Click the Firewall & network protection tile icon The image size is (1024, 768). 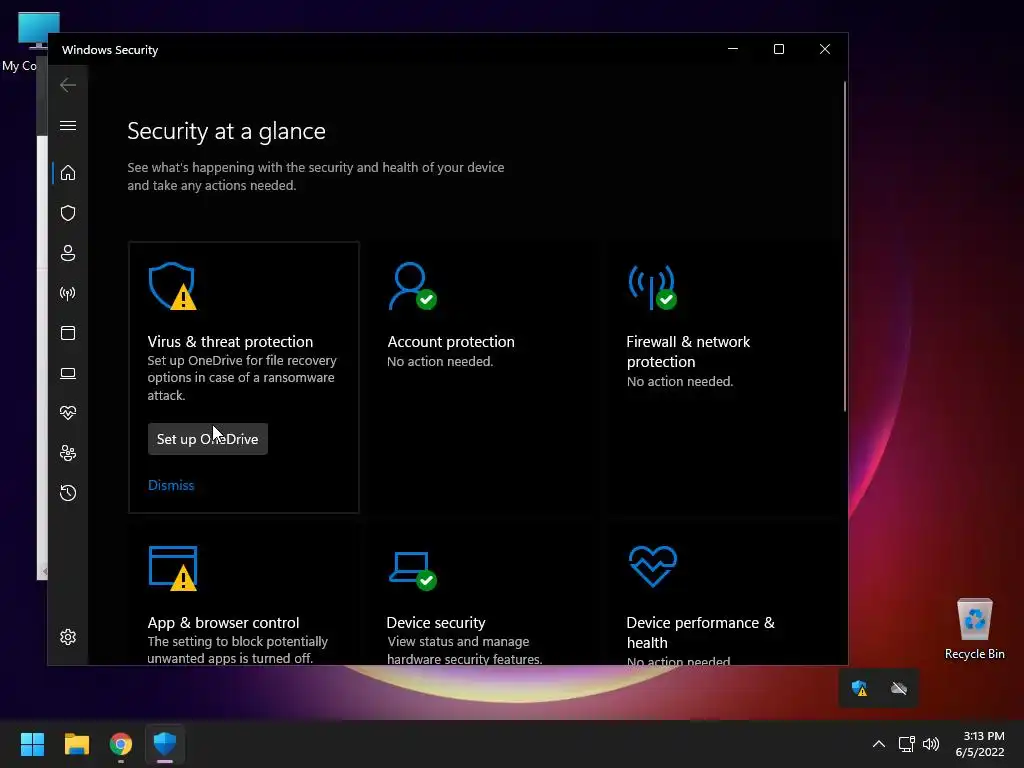tap(652, 286)
